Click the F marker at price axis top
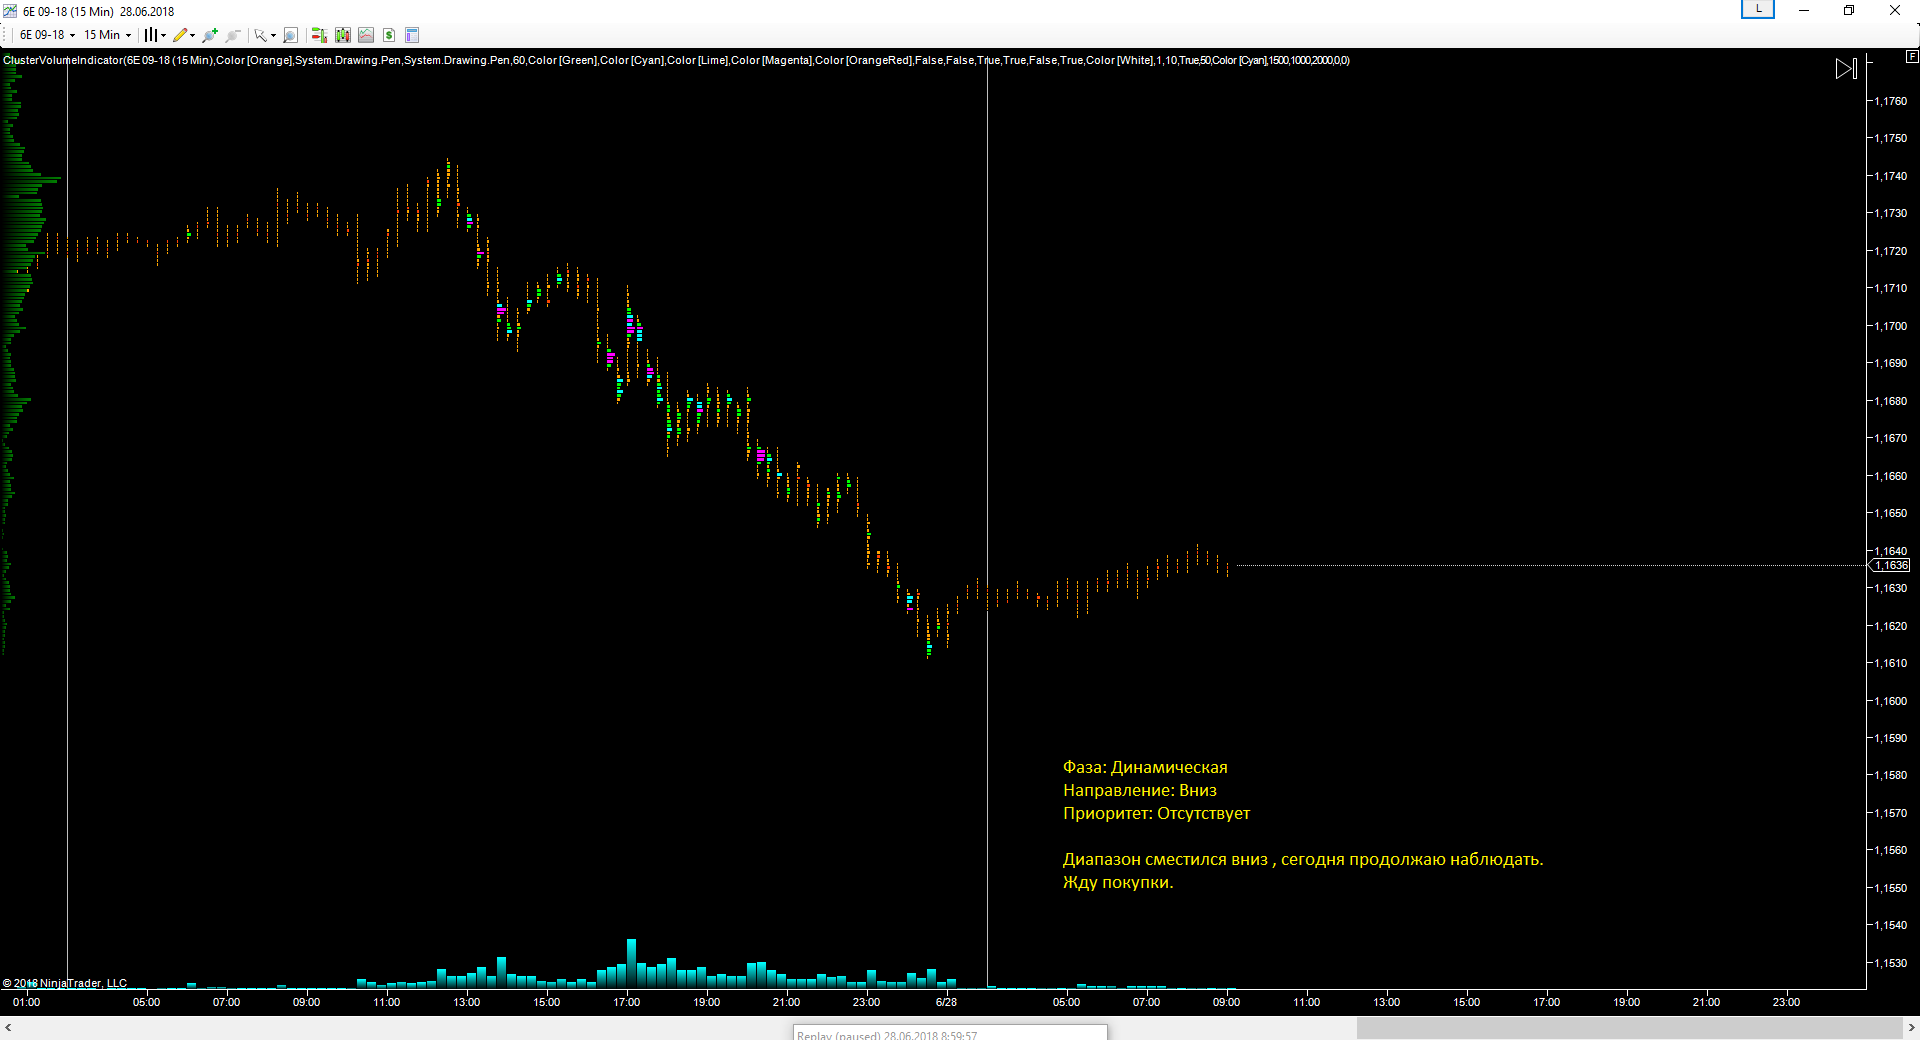Screen dimensions: 1920x1040 tap(1912, 57)
